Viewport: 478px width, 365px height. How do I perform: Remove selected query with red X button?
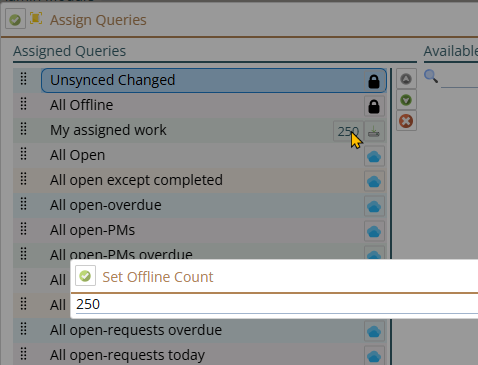pyautogui.click(x=406, y=121)
